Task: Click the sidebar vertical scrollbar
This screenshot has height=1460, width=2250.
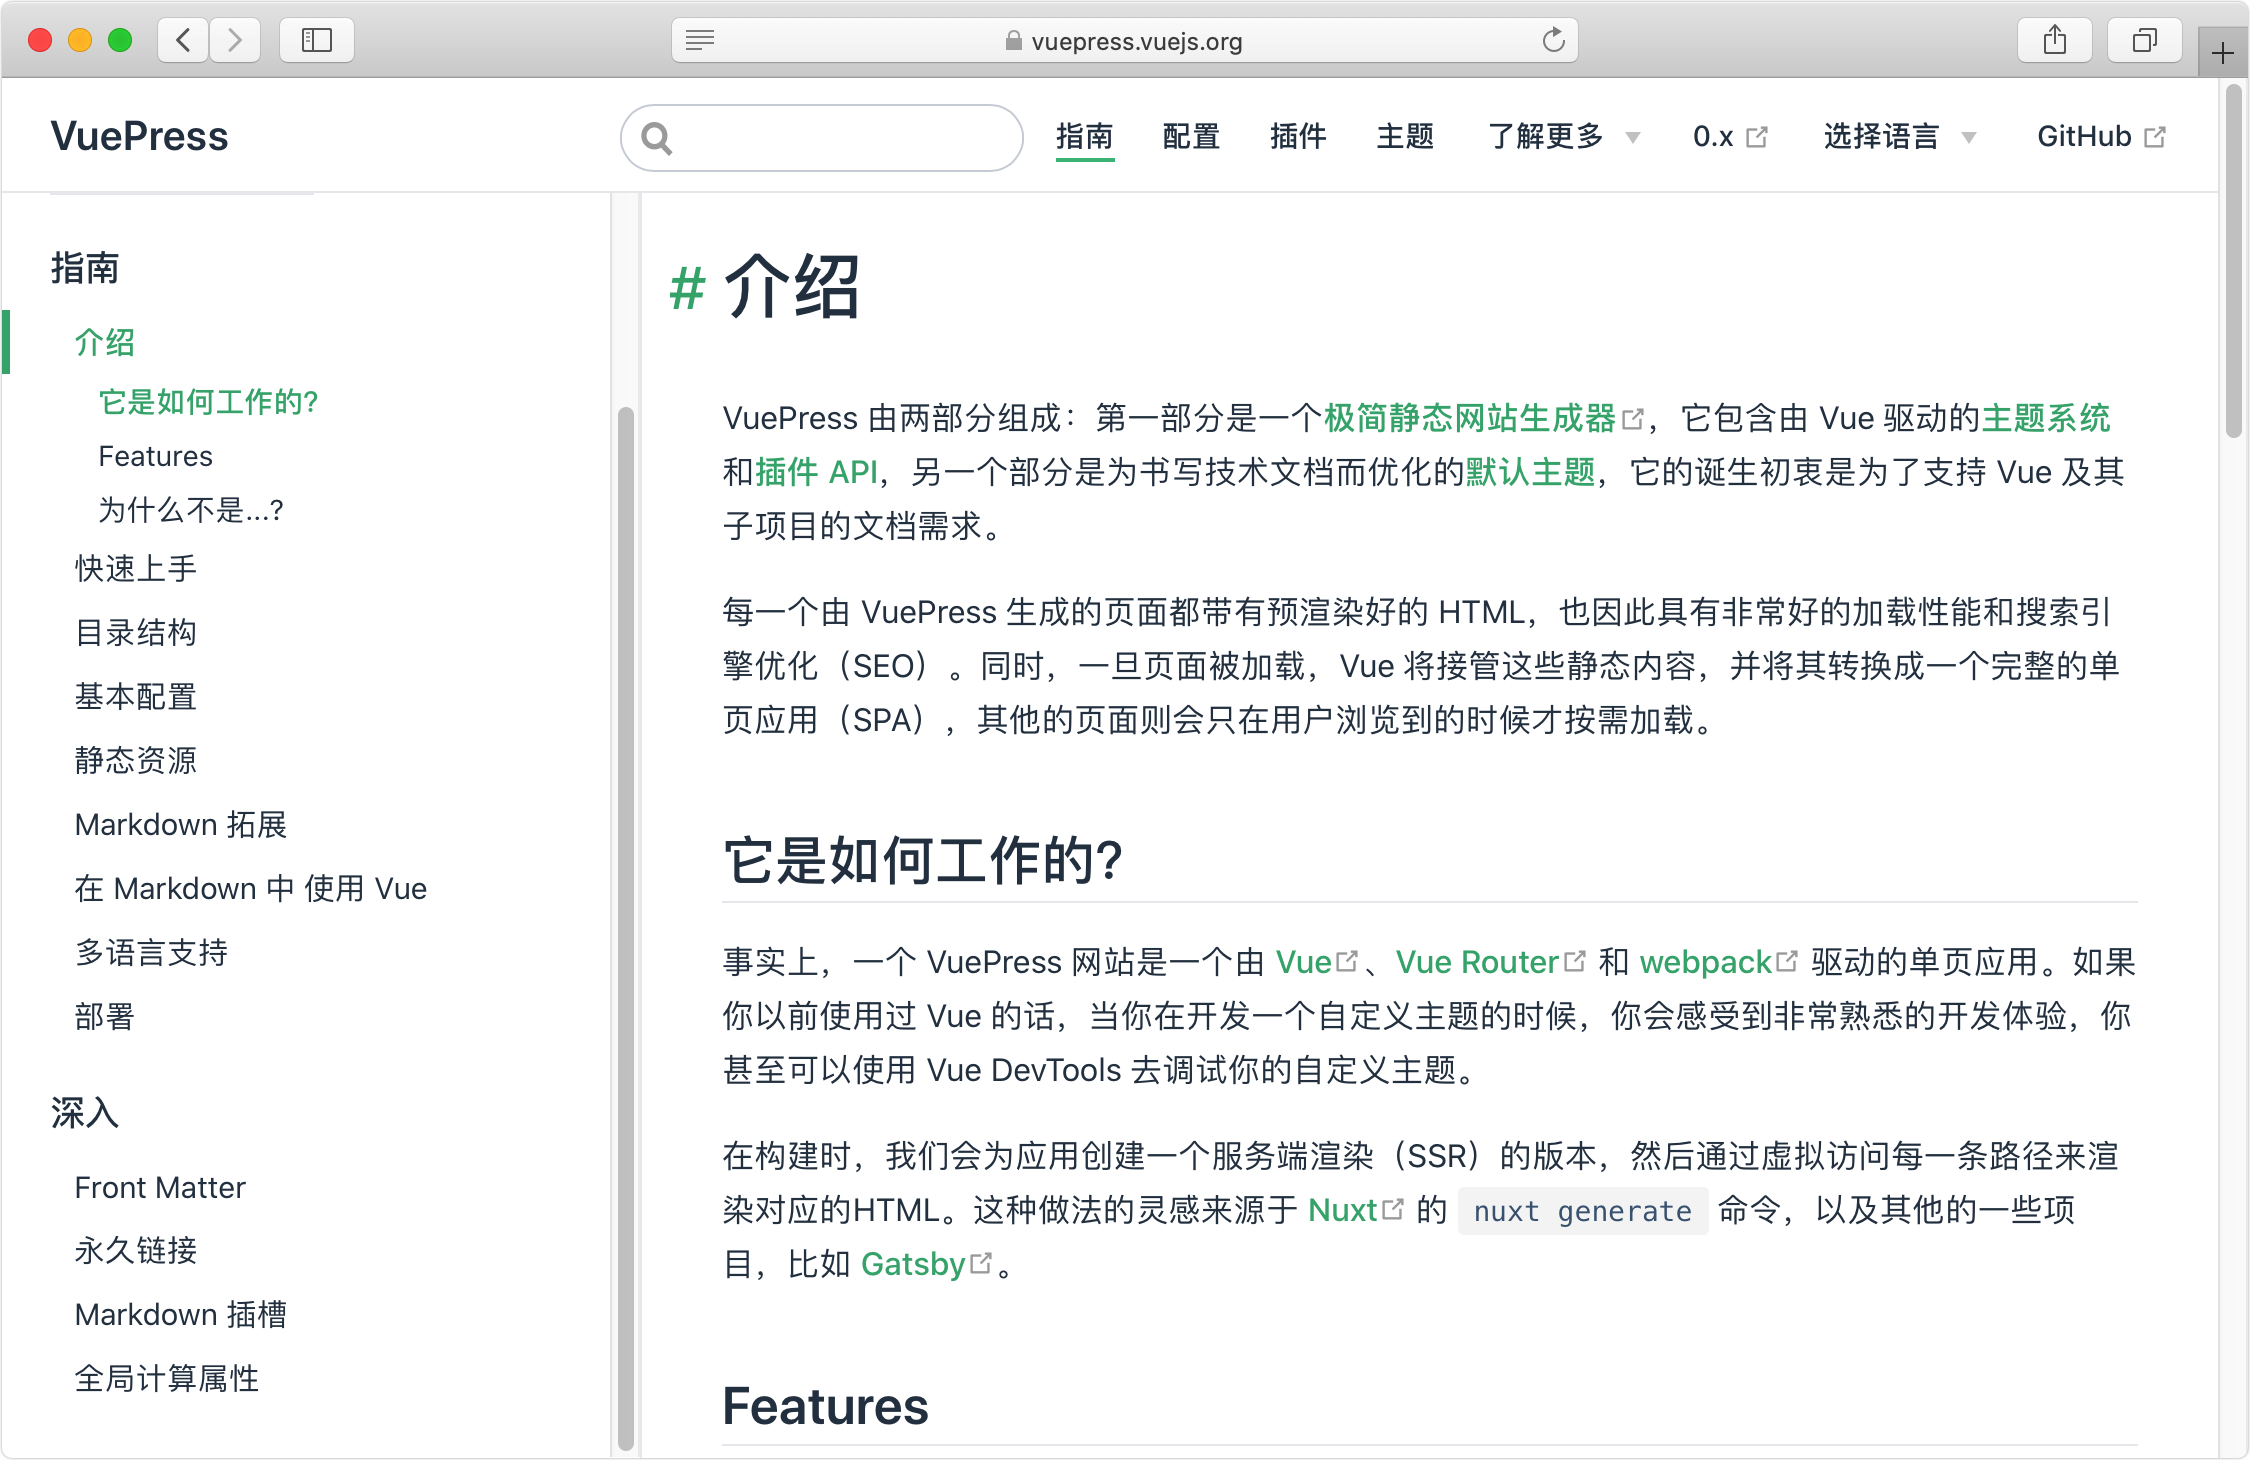Action: tap(626, 928)
